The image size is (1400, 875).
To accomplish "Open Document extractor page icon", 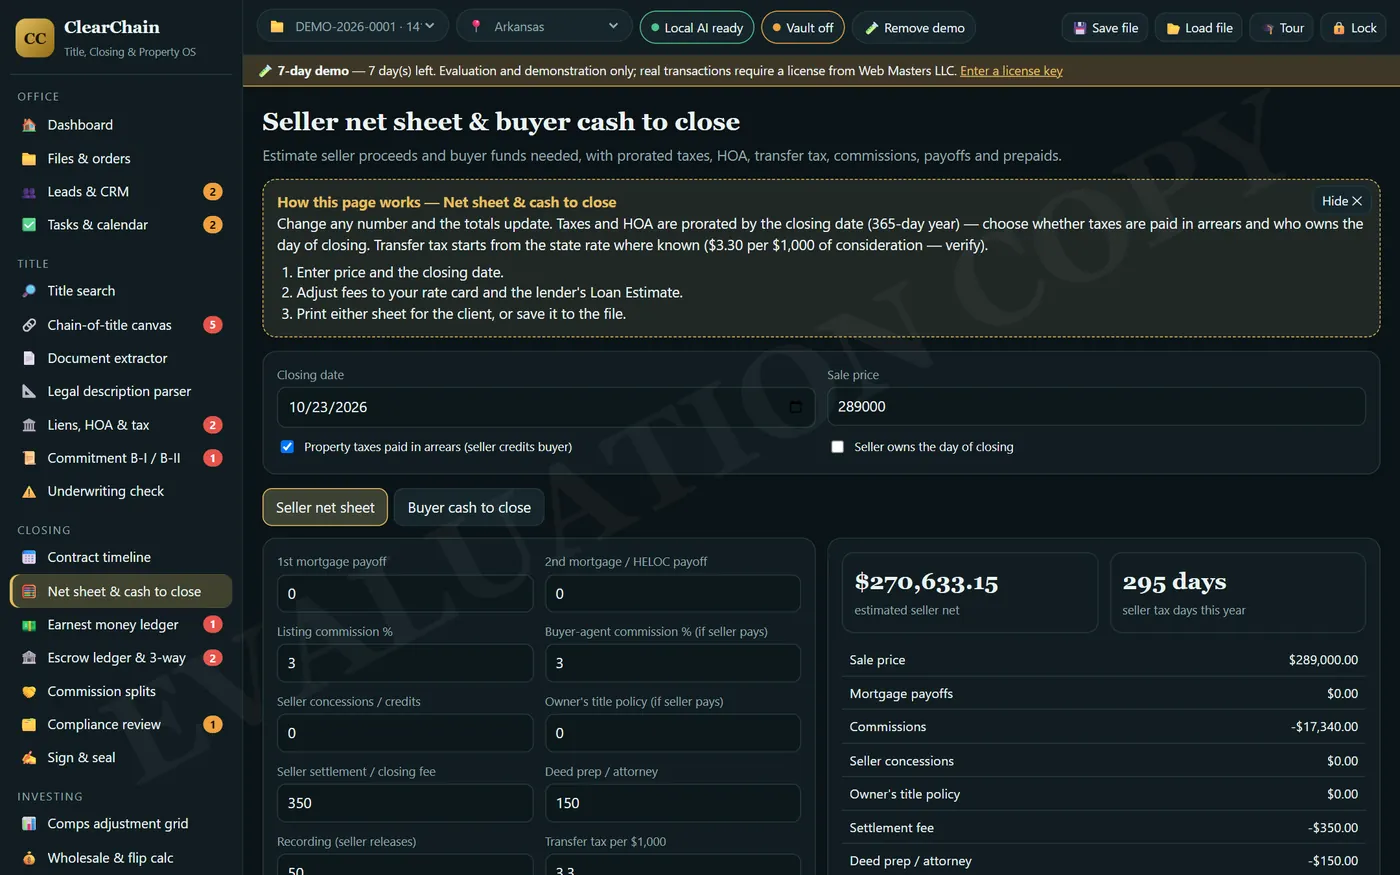I will tap(29, 358).
